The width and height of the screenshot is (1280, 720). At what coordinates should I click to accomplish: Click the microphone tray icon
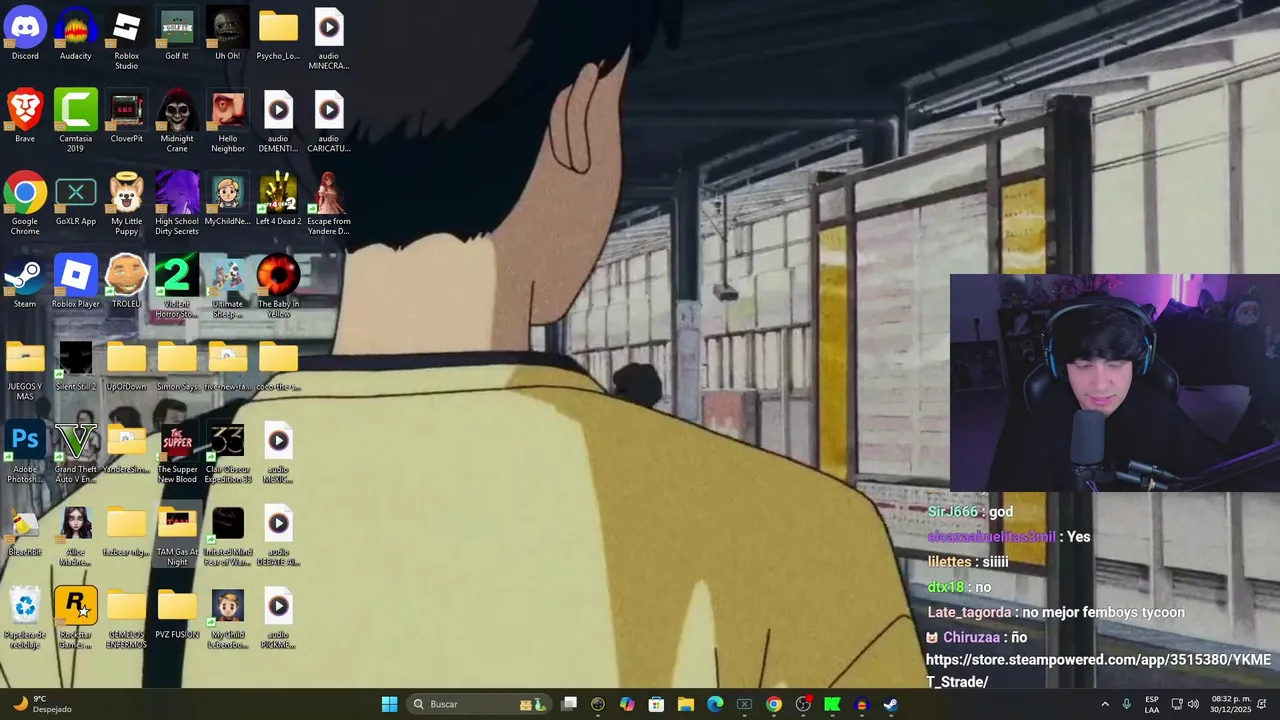1127,704
